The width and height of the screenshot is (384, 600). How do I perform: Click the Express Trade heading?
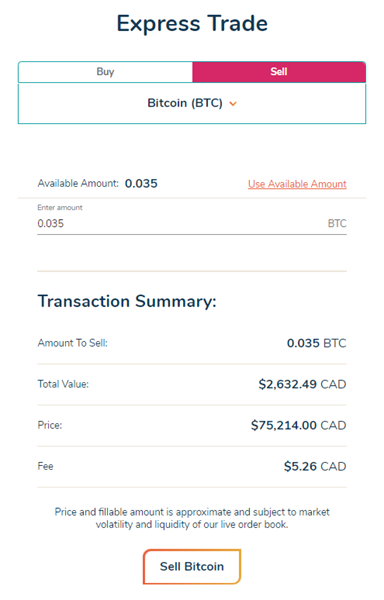pyautogui.click(x=192, y=24)
